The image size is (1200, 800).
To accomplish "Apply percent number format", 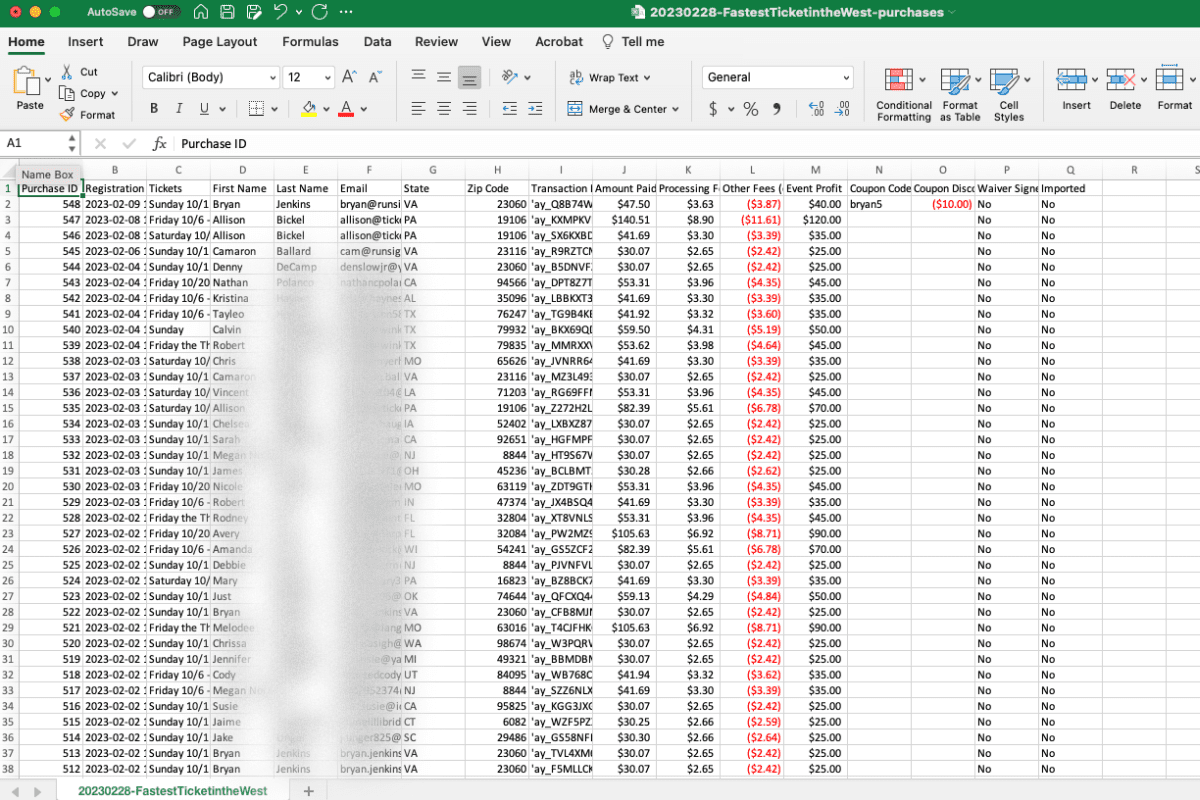I will coord(751,109).
